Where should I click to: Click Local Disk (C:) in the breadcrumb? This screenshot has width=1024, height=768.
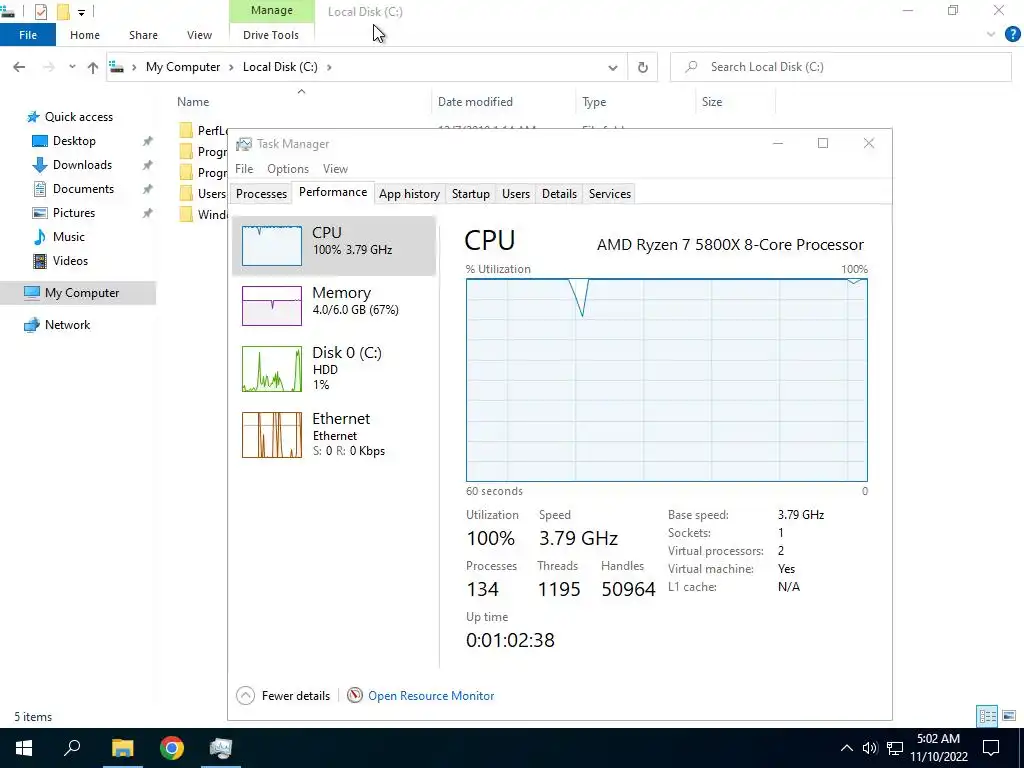[x=280, y=67]
